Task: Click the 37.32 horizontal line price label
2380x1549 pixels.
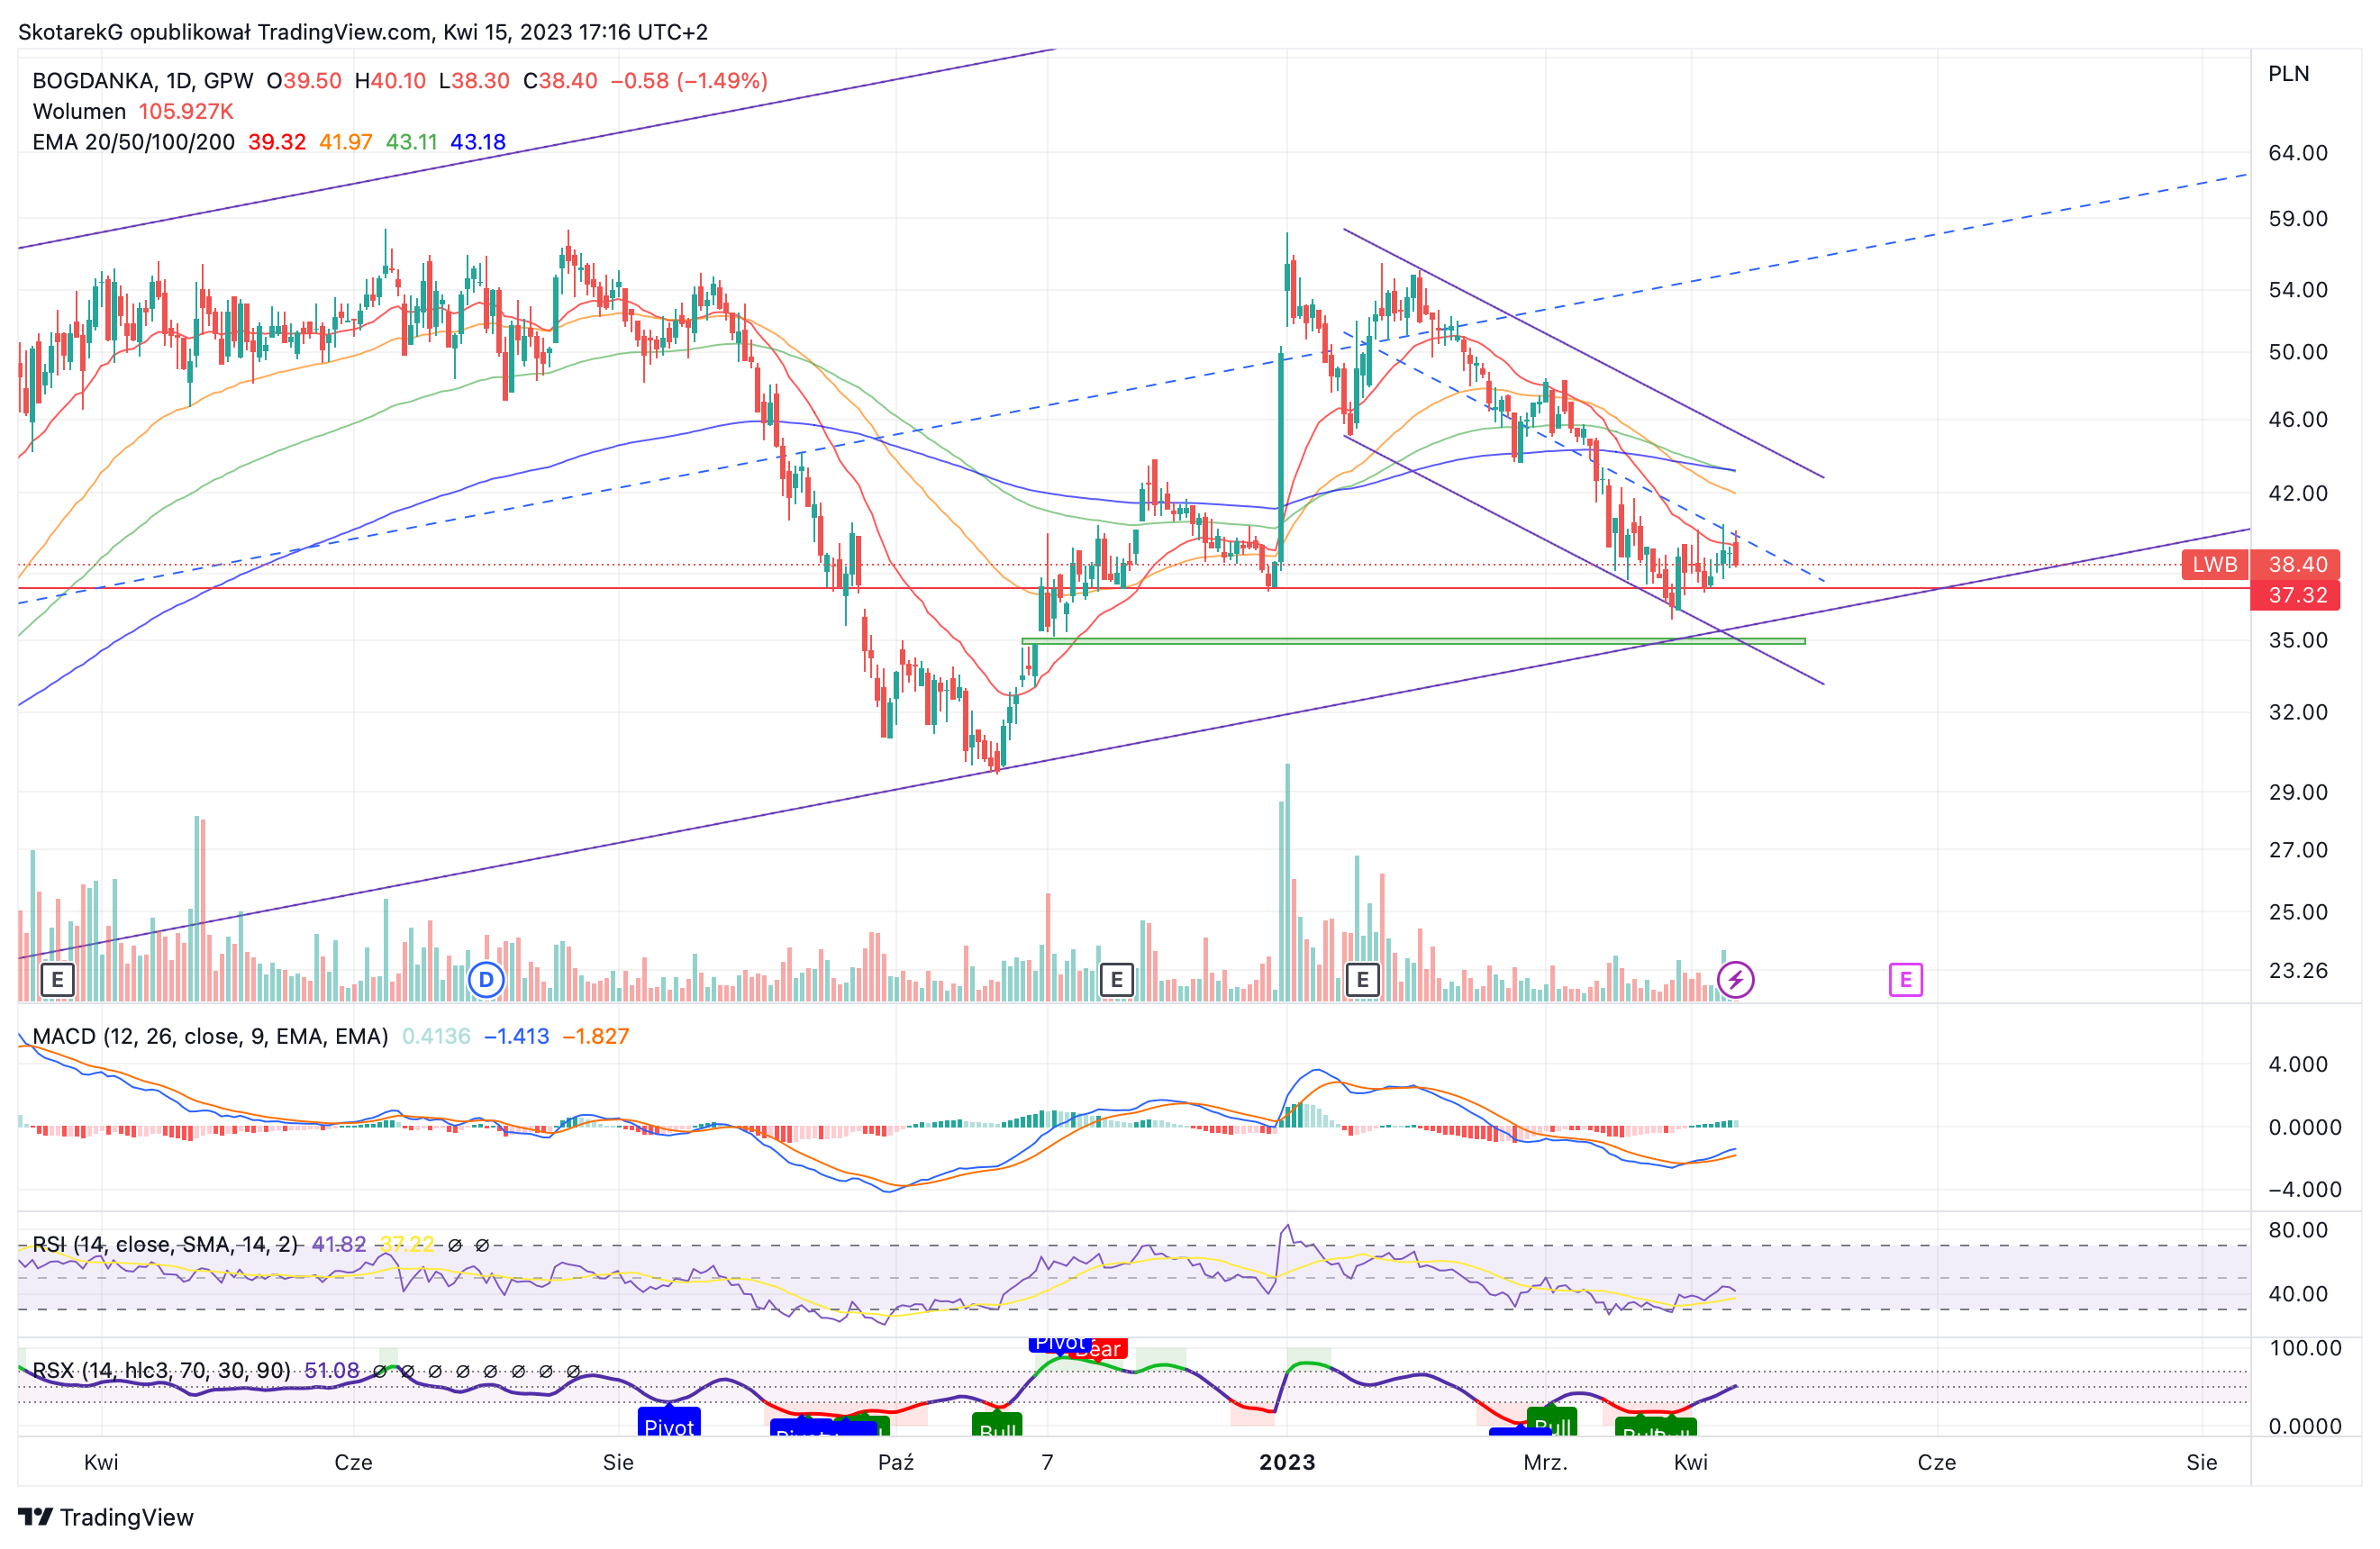Action: pos(2297,595)
